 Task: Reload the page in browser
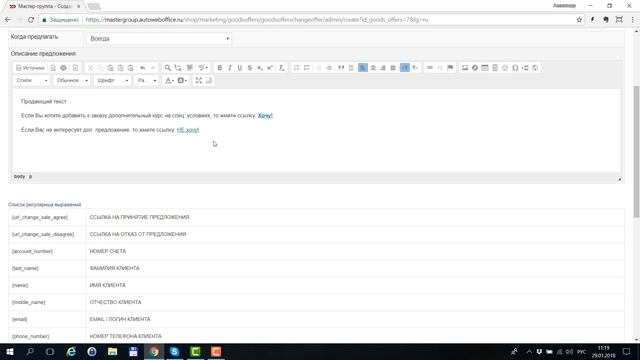coord(31,20)
